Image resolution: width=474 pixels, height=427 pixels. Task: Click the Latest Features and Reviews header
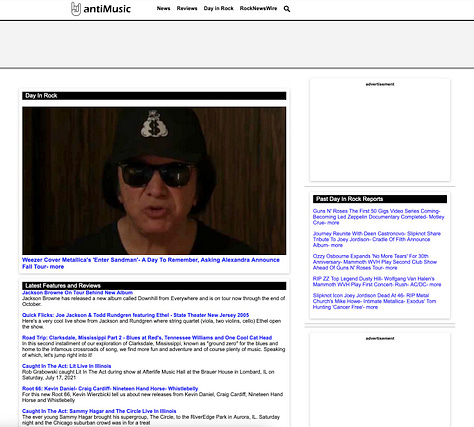tap(154, 286)
